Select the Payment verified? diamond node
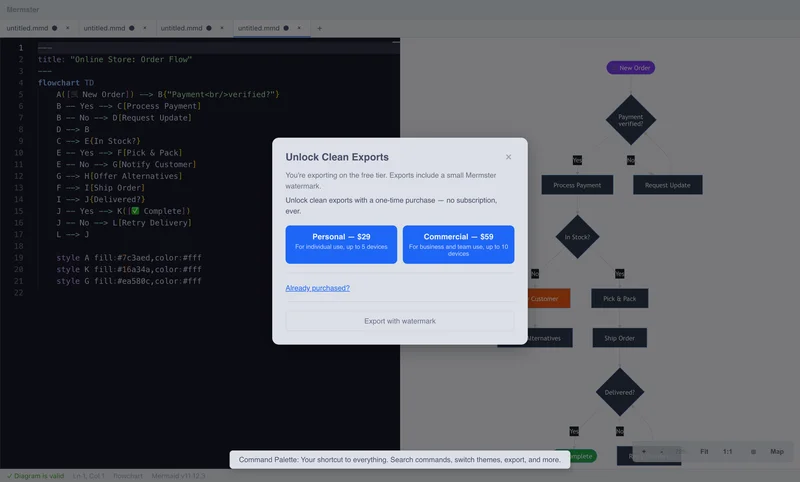This screenshot has height=482, width=800. tap(631, 120)
